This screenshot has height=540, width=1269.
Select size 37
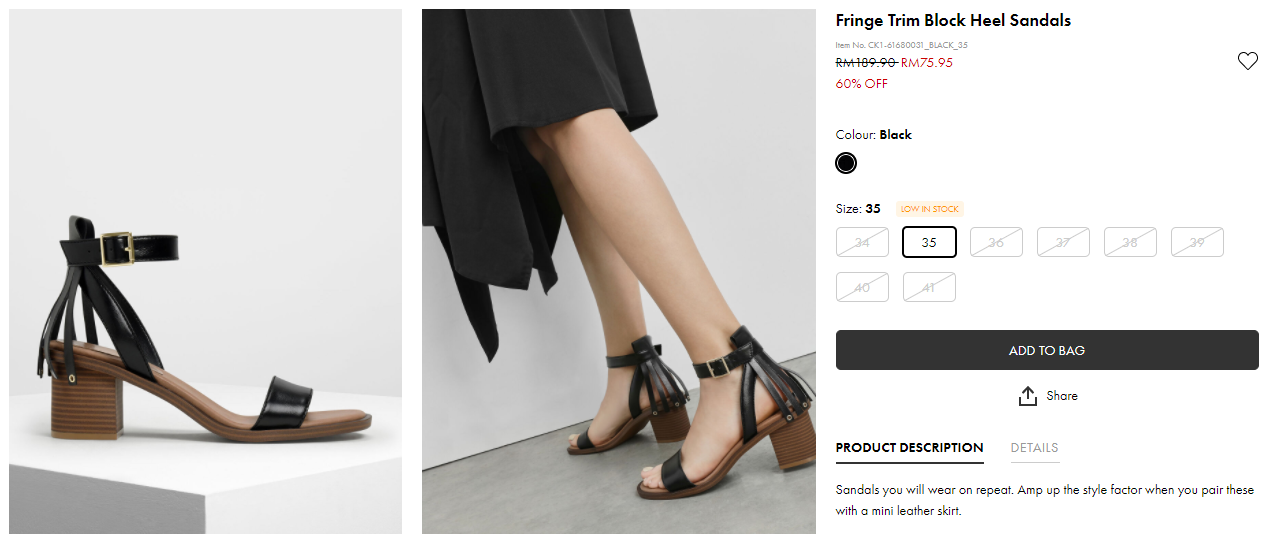(1063, 242)
